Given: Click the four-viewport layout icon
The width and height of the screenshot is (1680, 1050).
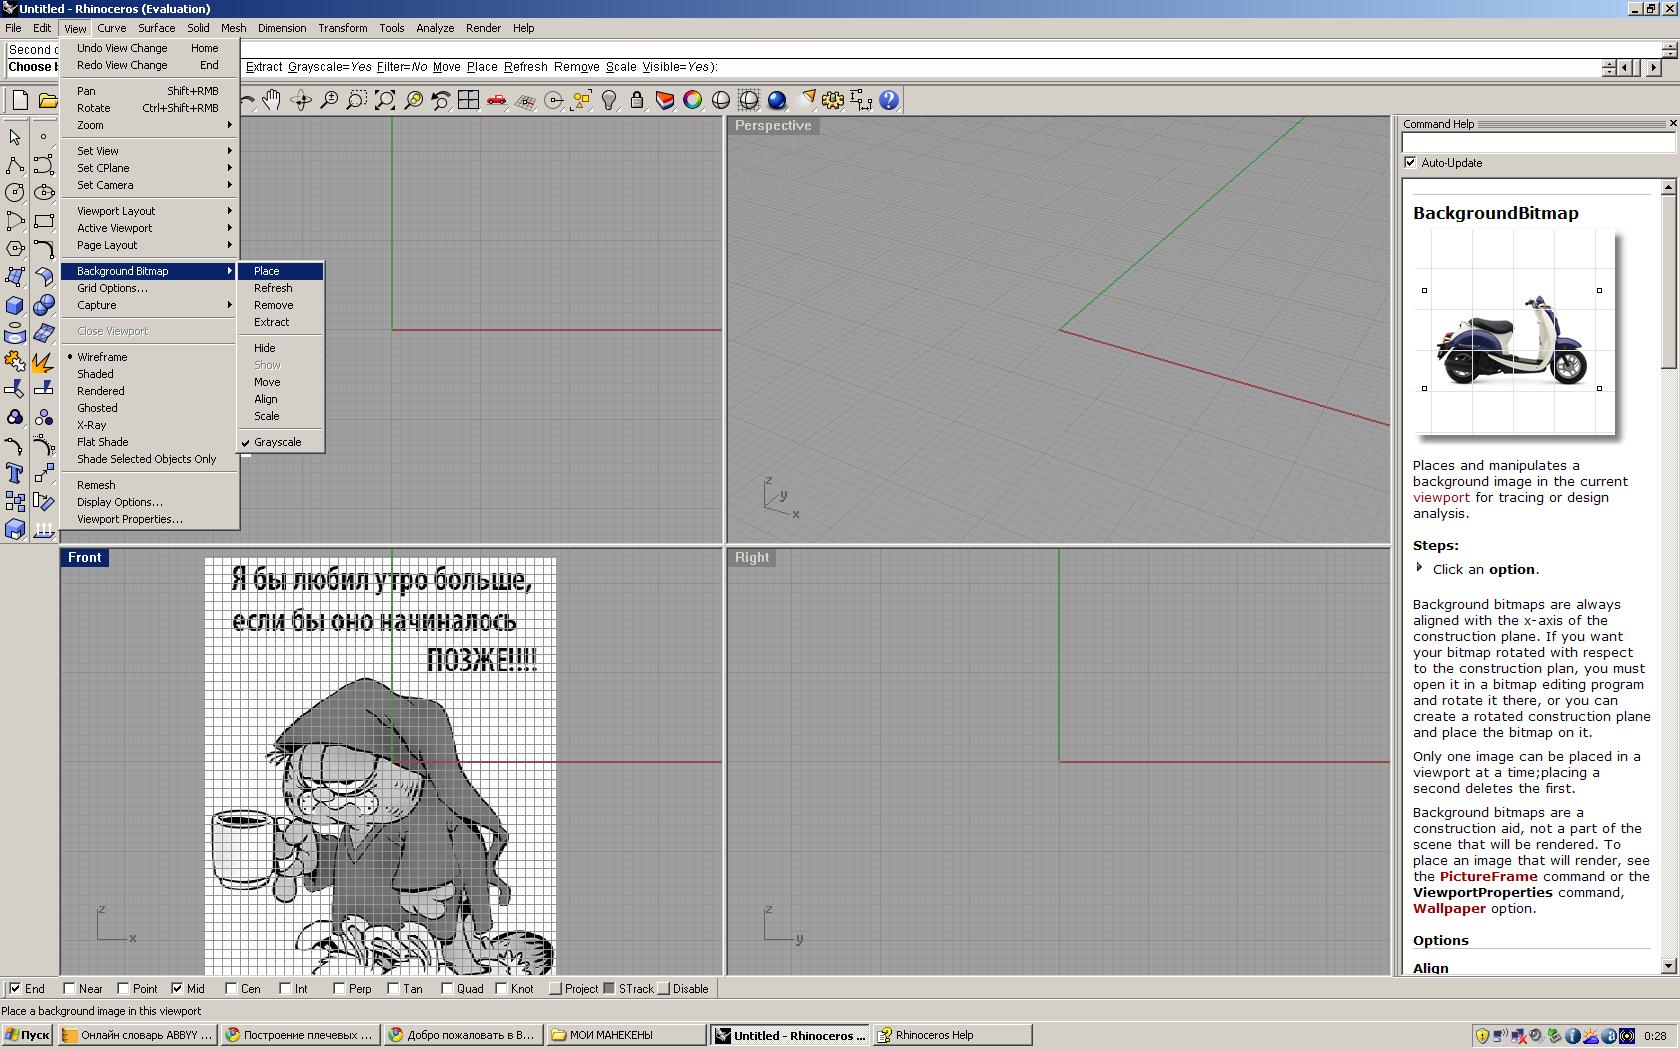Looking at the screenshot, I should click(x=468, y=100).
